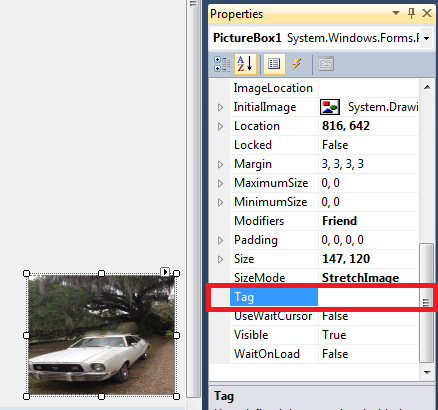Select the SizeMode property name
438x410 pixels.
pyautogui.click(x=260, y=278)
